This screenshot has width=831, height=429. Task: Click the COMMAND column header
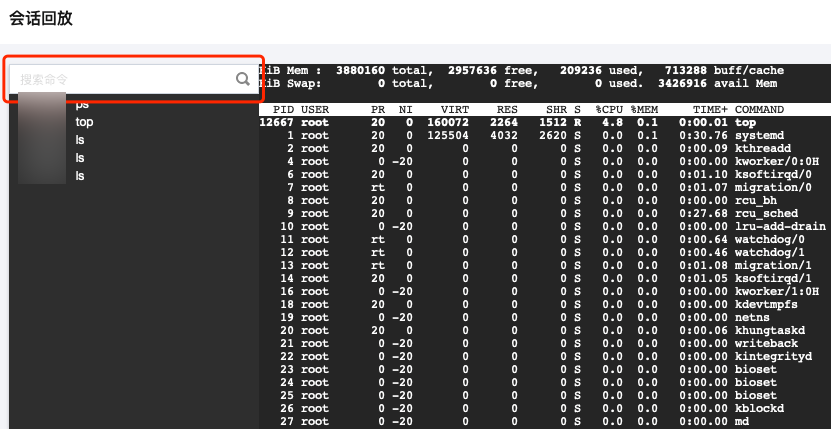click(759, 110)
